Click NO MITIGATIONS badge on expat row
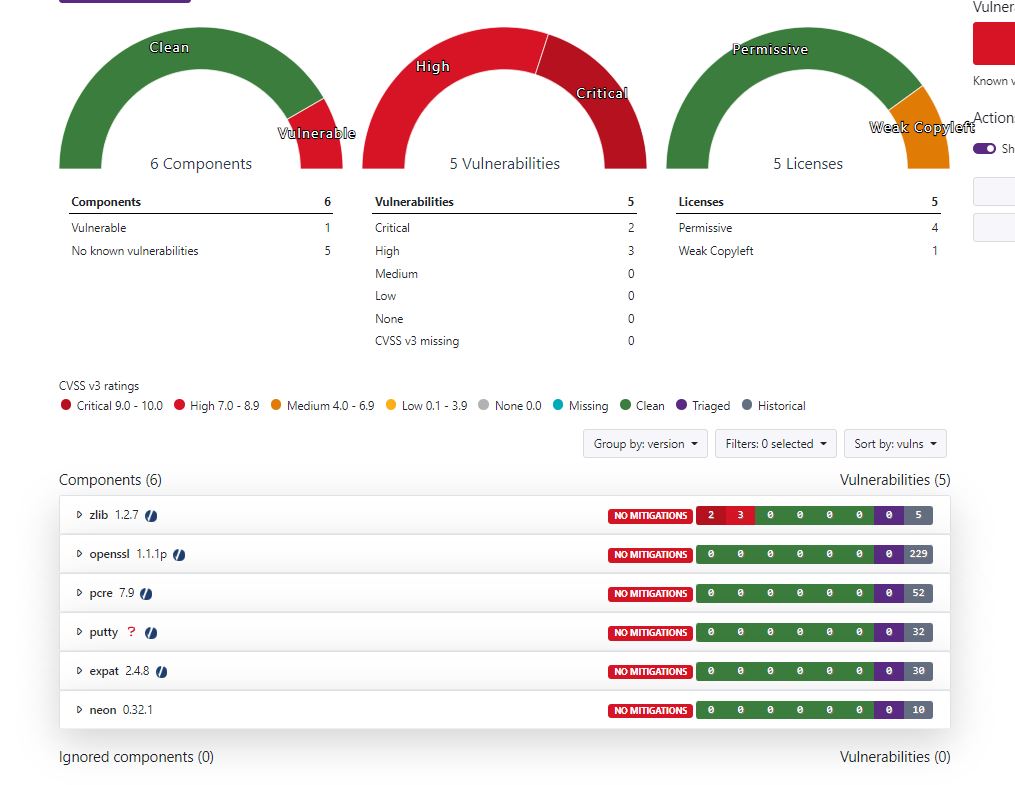The width and height of the screenshot is (1015, 785). (650, 672)
